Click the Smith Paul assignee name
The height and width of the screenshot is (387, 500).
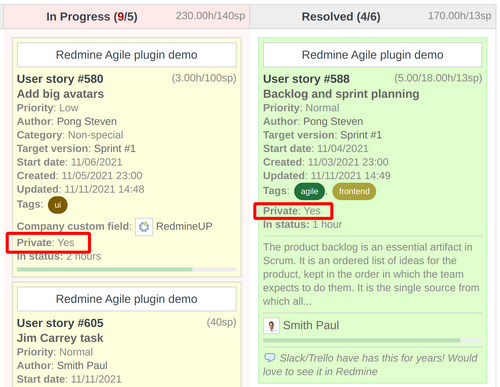(311, 325)
